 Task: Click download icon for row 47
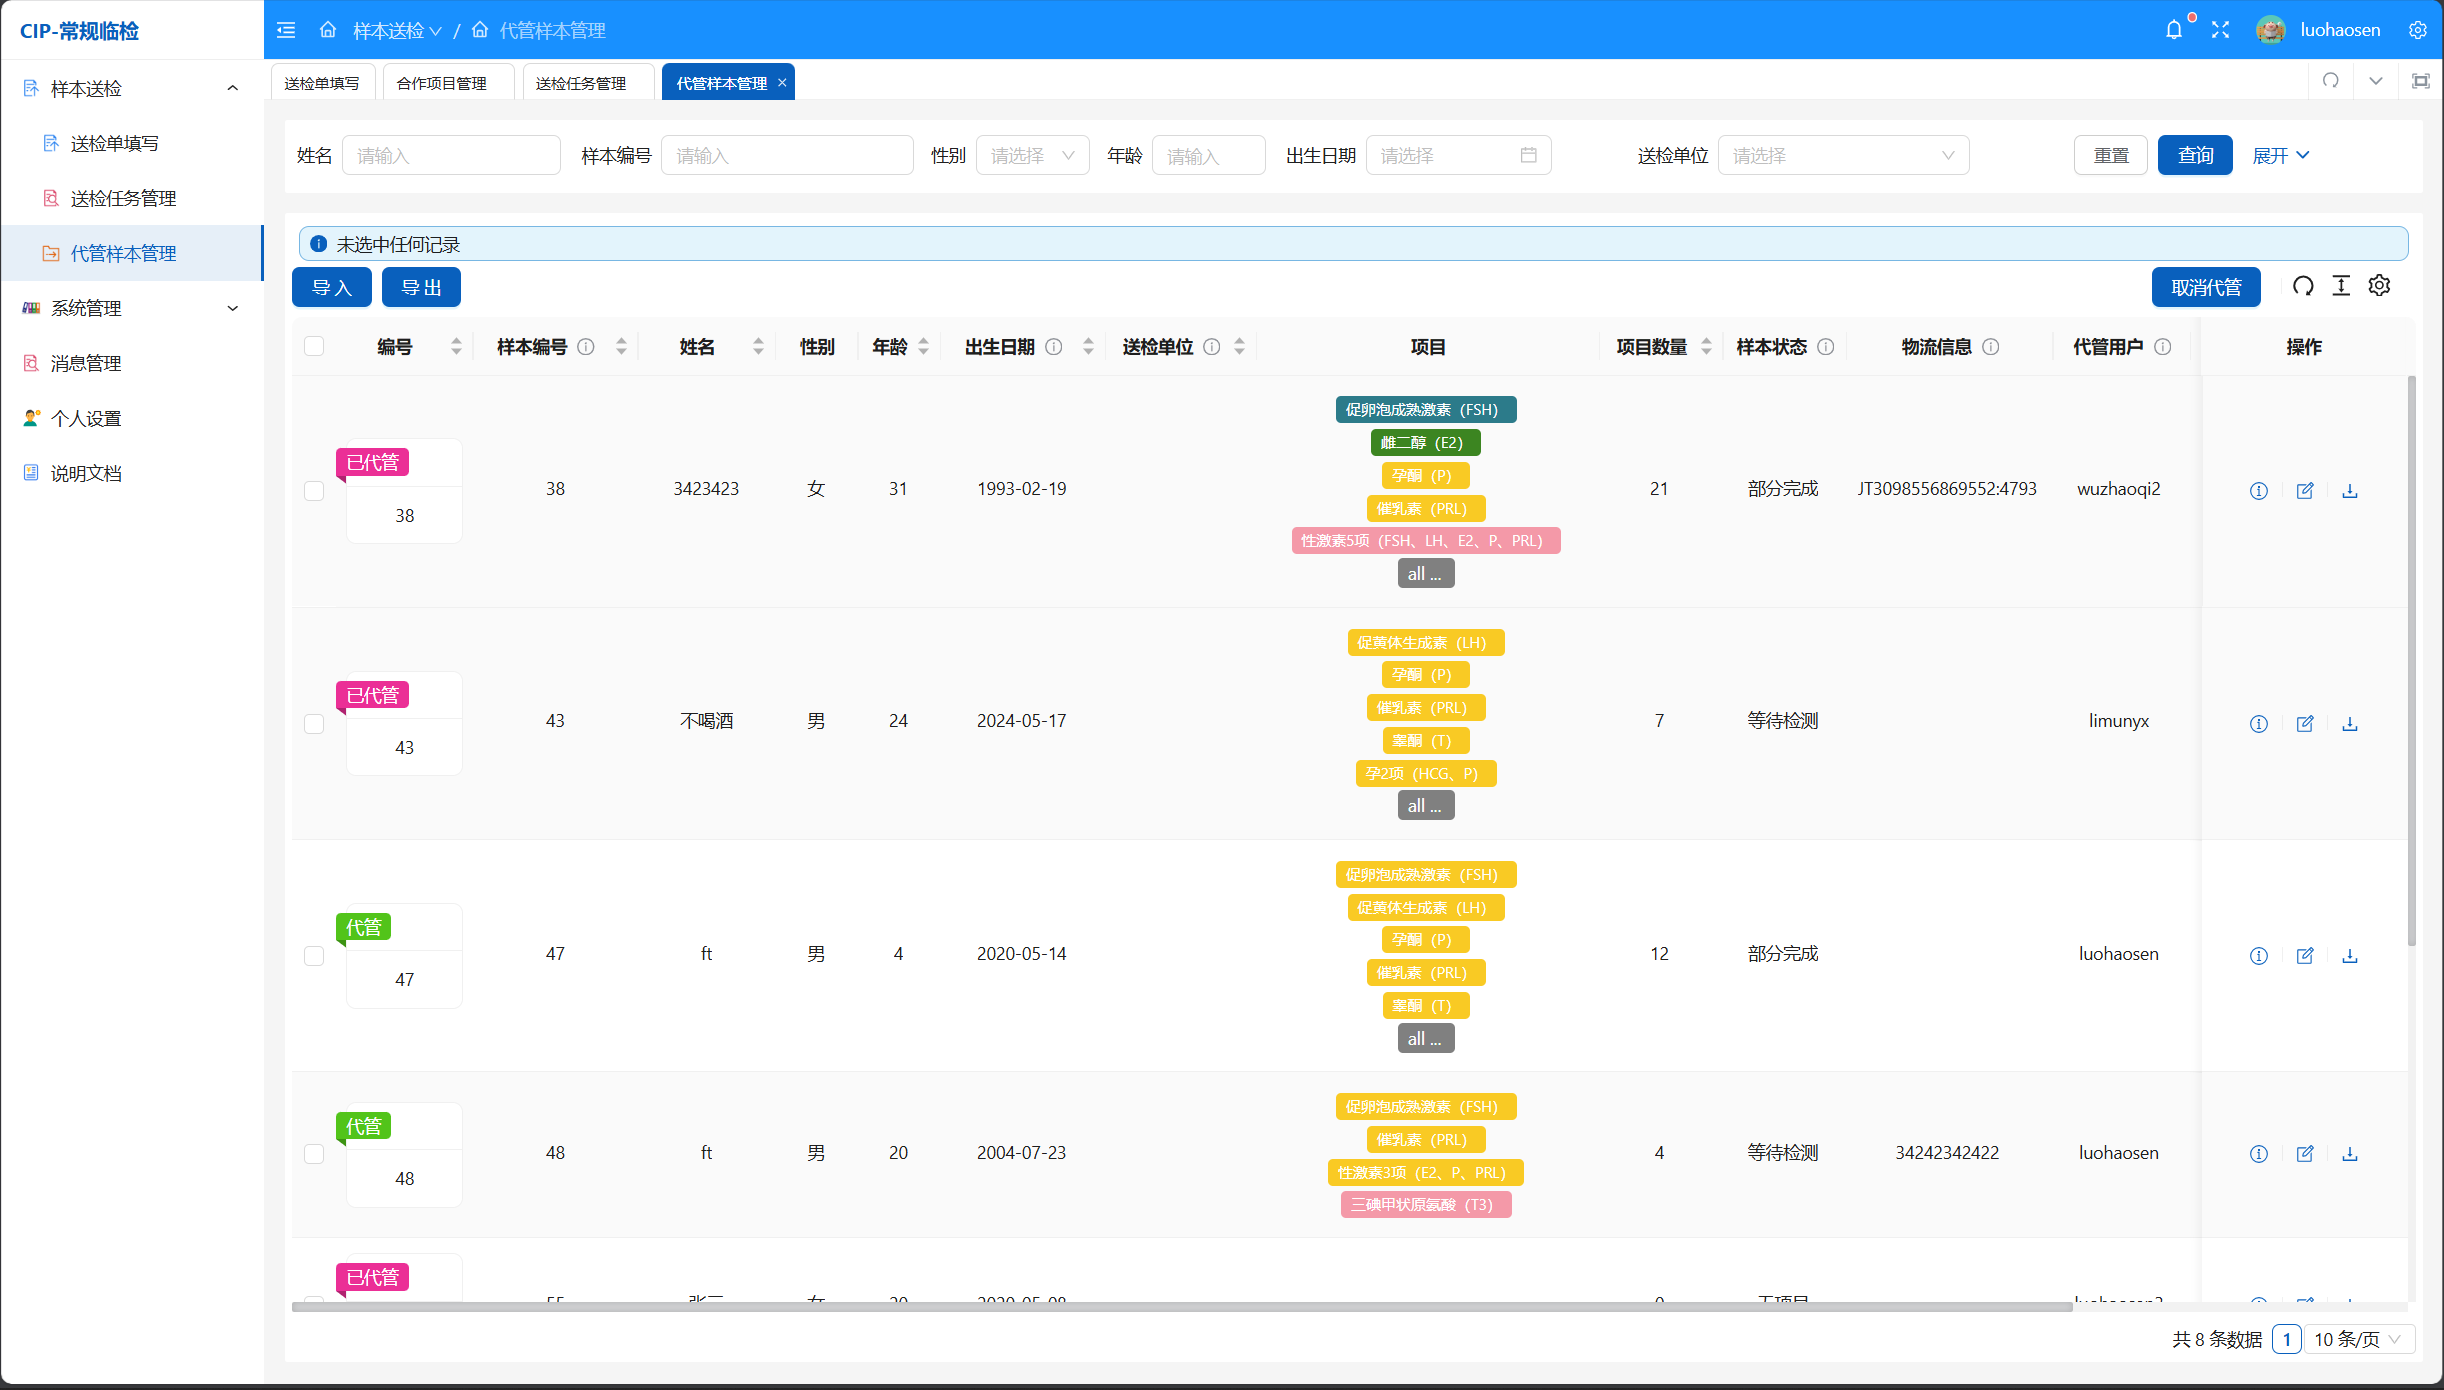(x=2349, y=956)
